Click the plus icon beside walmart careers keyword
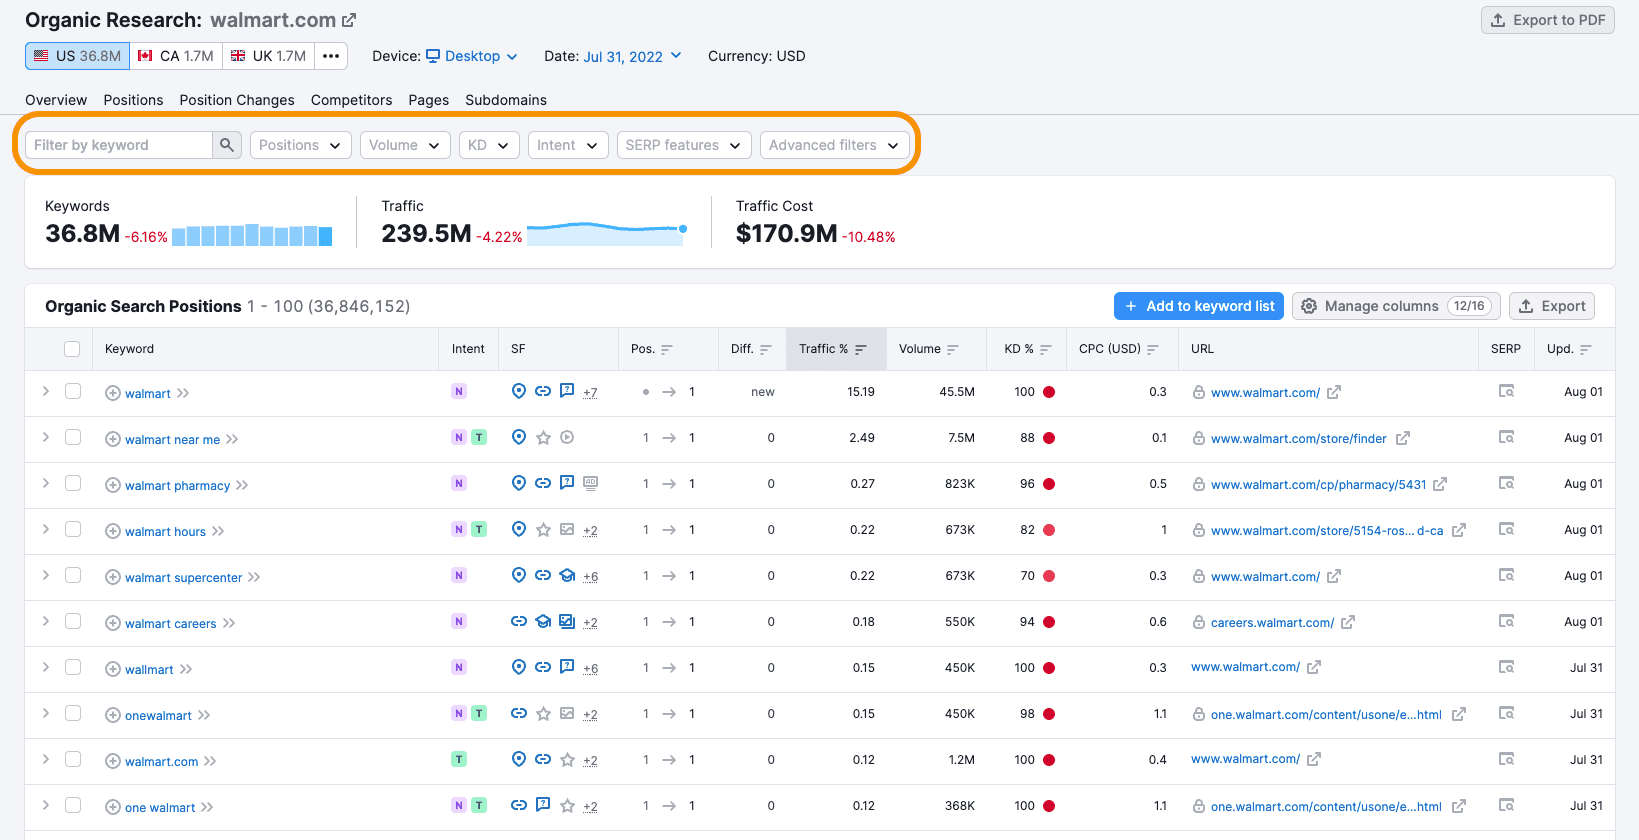This screenshot has width=1639, height=840. 113,624
